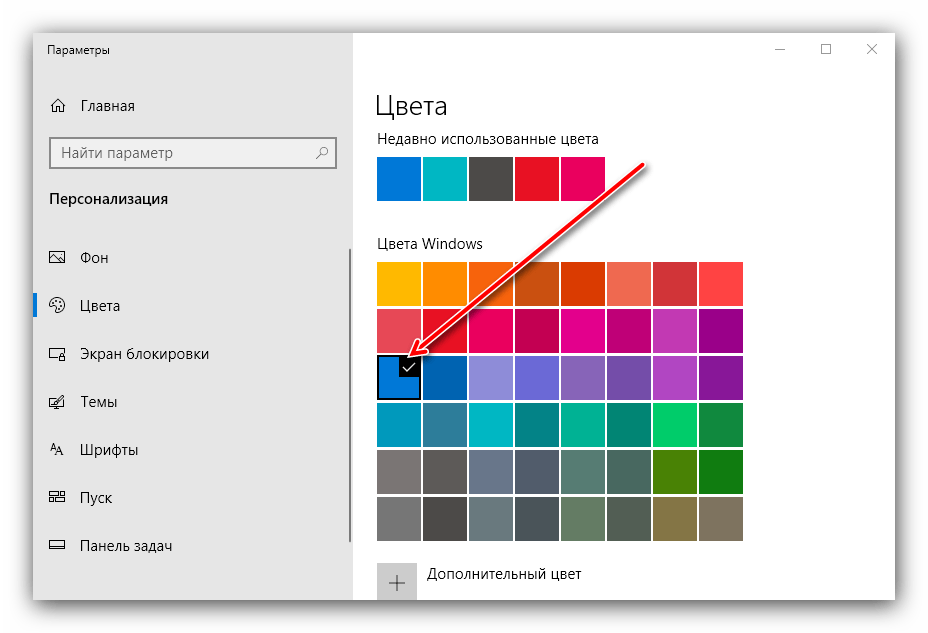Pick the bright green swatch in Windows colors

[674, 424]
